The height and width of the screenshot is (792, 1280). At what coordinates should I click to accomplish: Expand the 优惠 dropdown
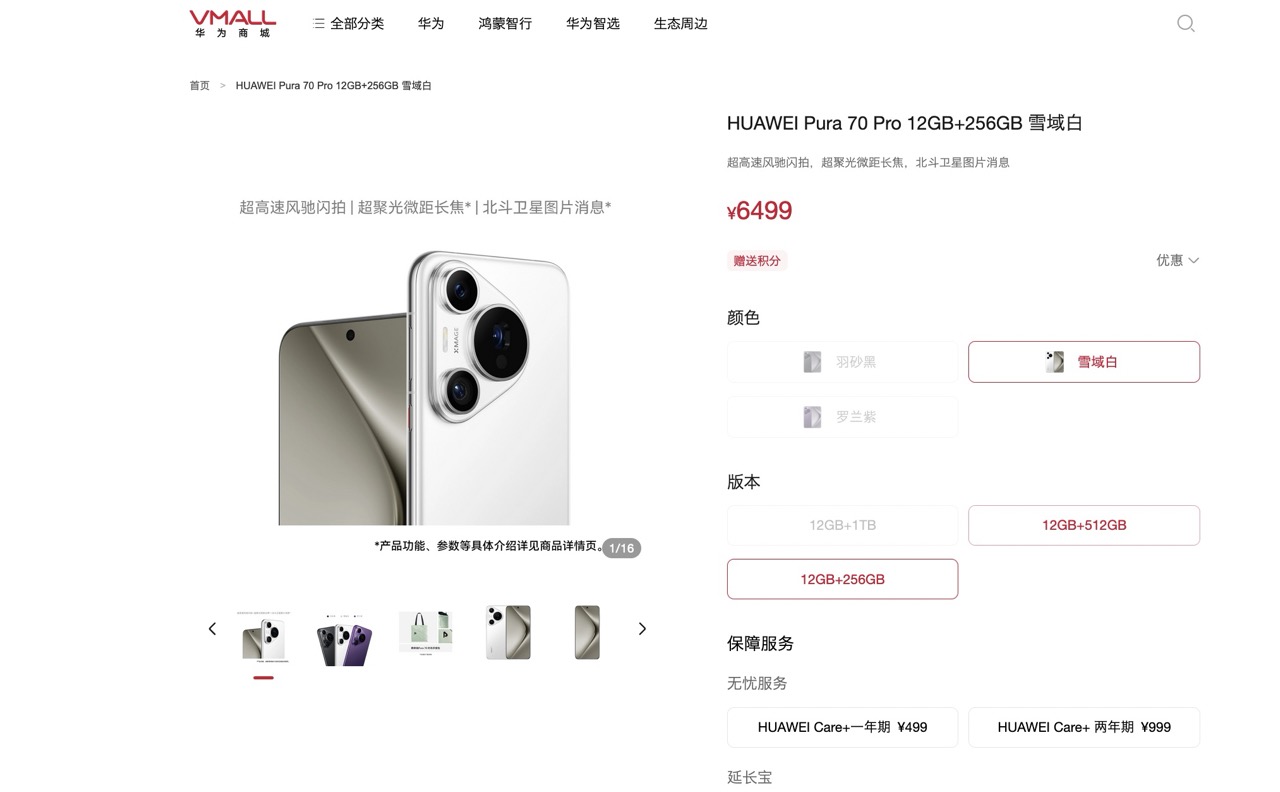coord(1178,260)
